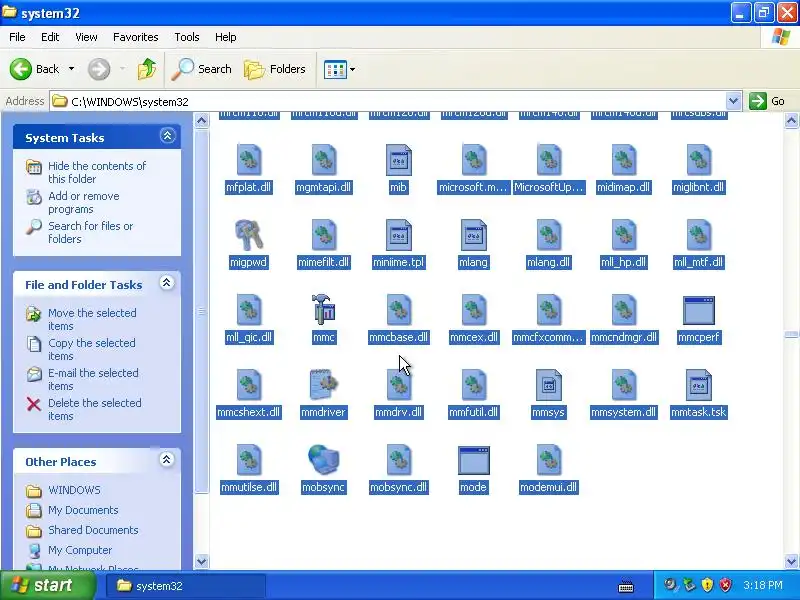800x600 pixels.
Task: Click the taskbar keyboard icon
Action: point(626,587)
